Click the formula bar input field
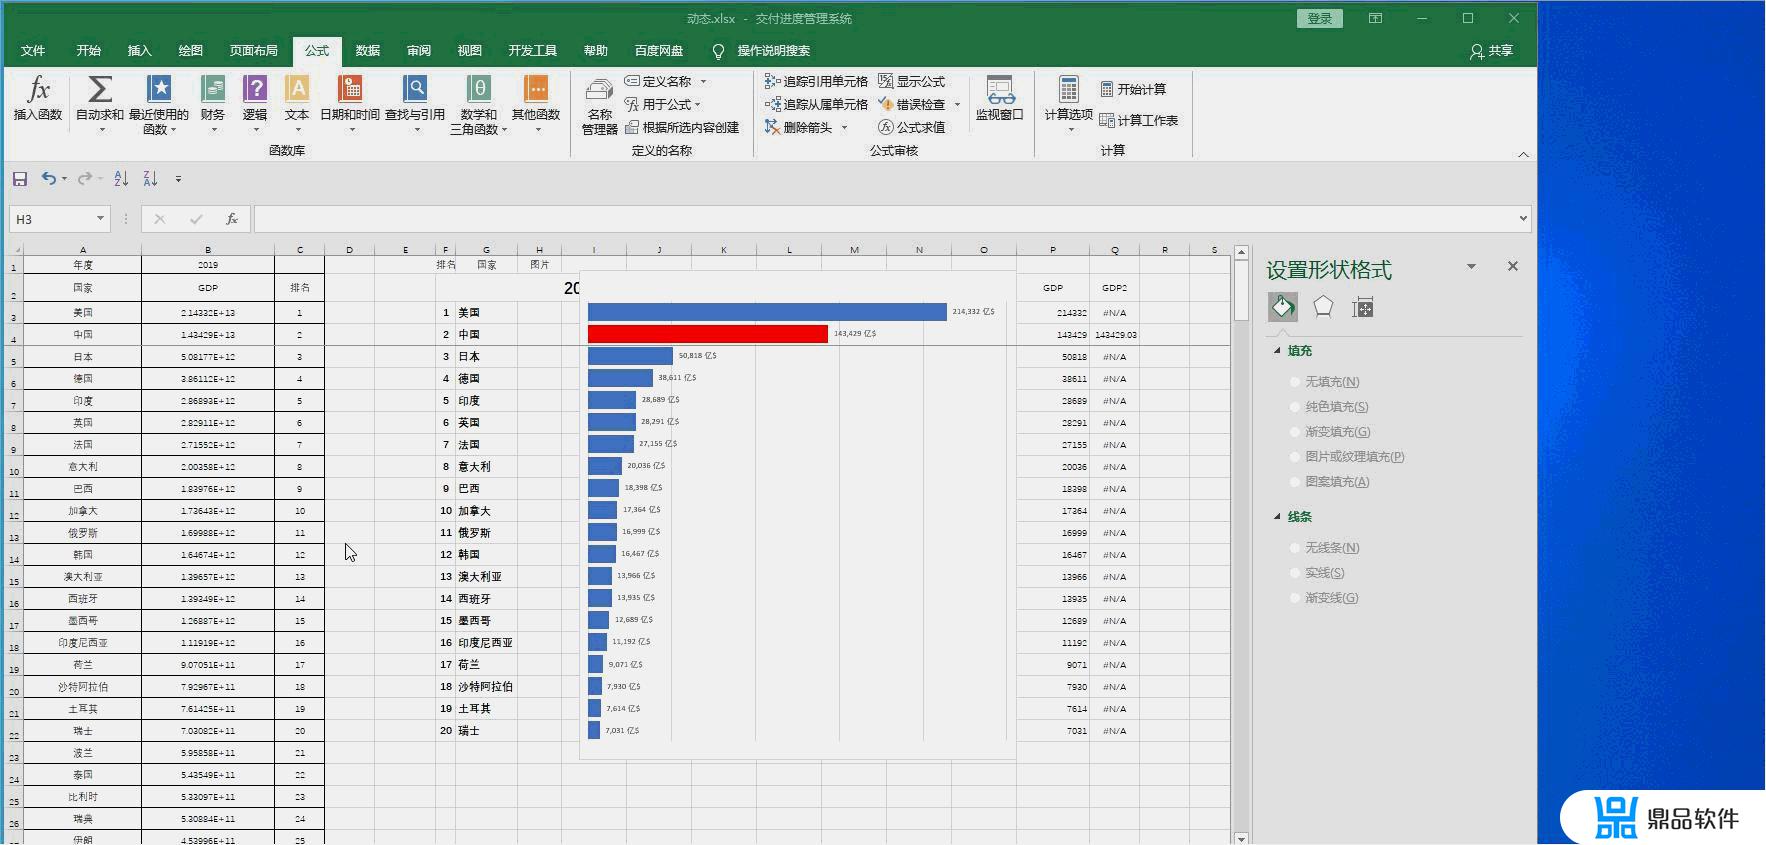The width and height of the screenshot is (1766, 845). tap(885, 219)
